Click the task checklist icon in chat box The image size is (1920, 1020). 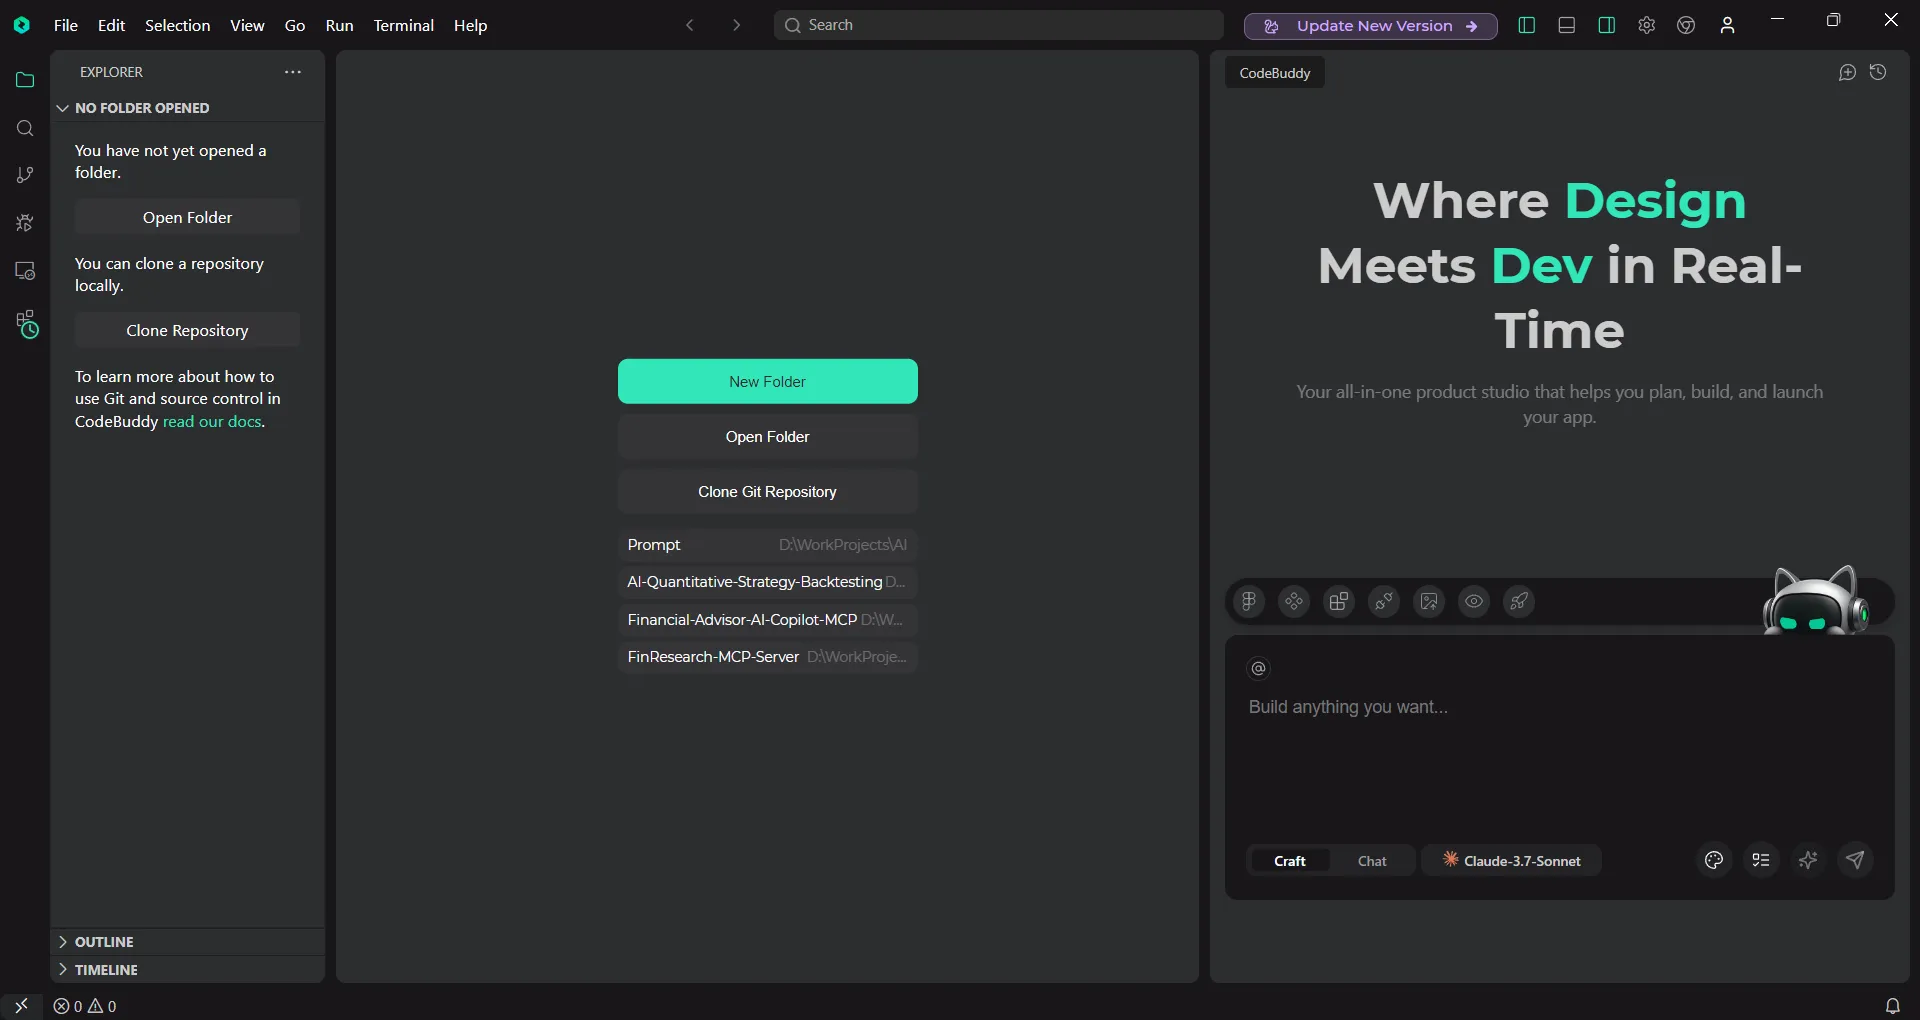(x=1761, y=860)
